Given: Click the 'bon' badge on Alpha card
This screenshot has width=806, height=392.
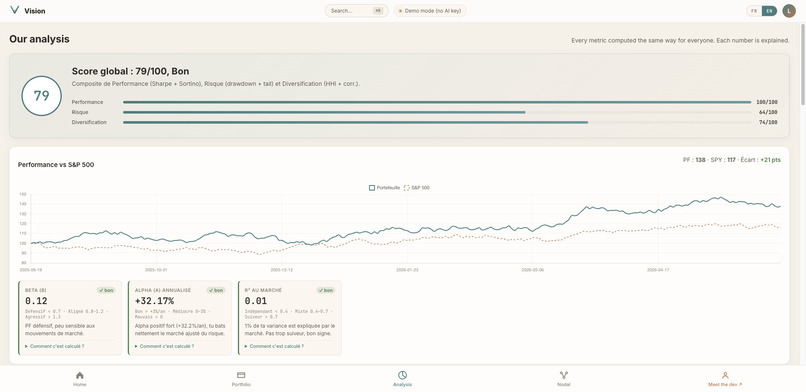Looking at the screenshot, I should coord(216,290).
